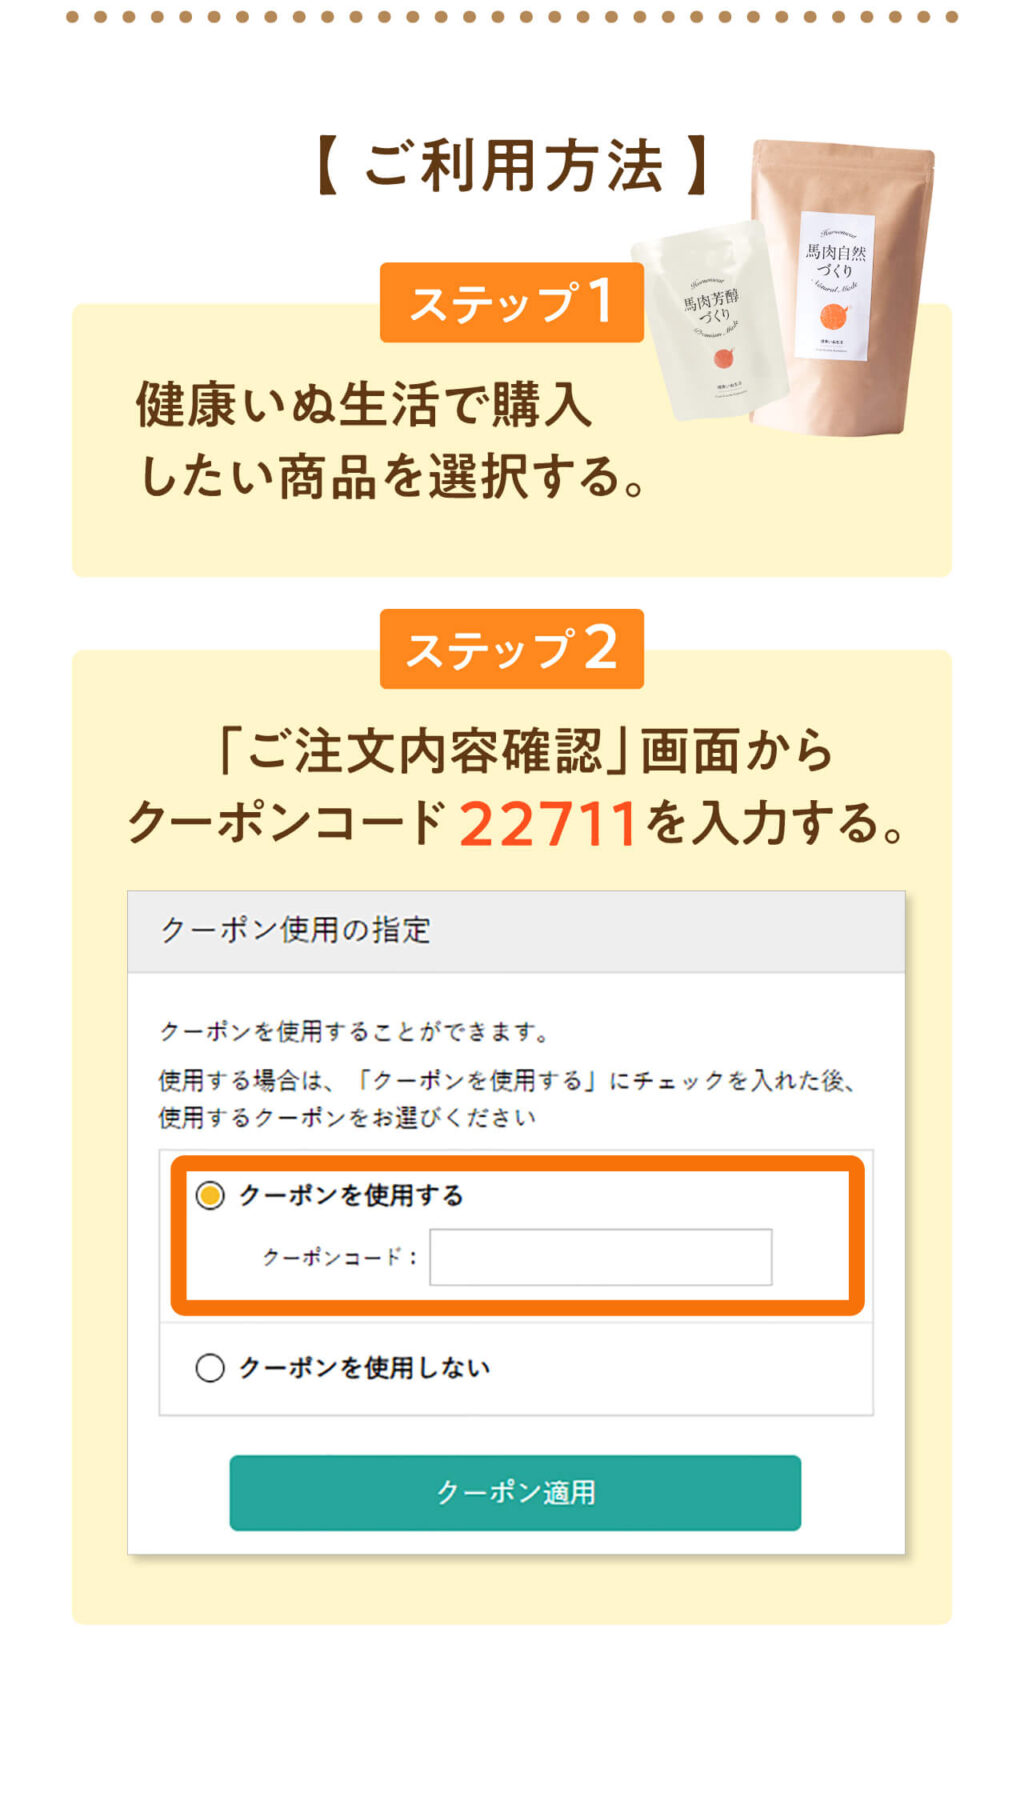Click the クーポンを使用することができます sentence
1024x1817 pixels.
tap(355, 1031)
